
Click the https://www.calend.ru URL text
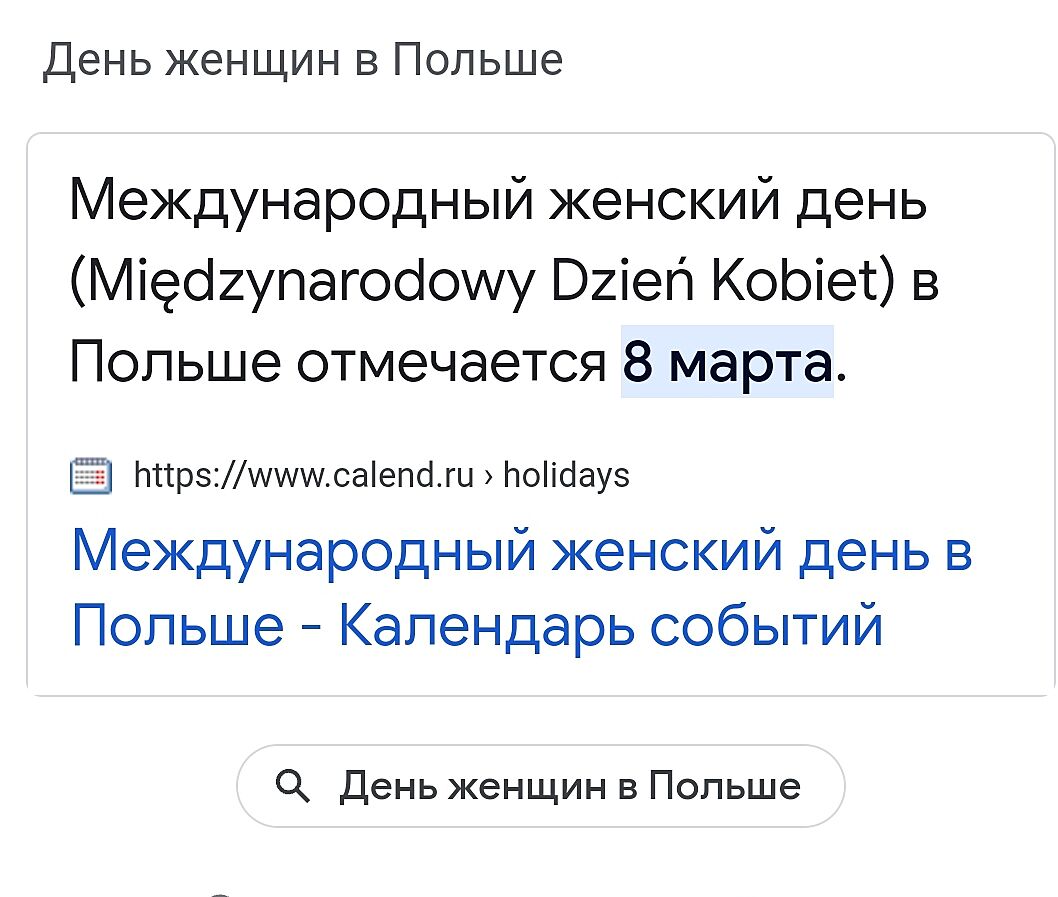(303, 474)
